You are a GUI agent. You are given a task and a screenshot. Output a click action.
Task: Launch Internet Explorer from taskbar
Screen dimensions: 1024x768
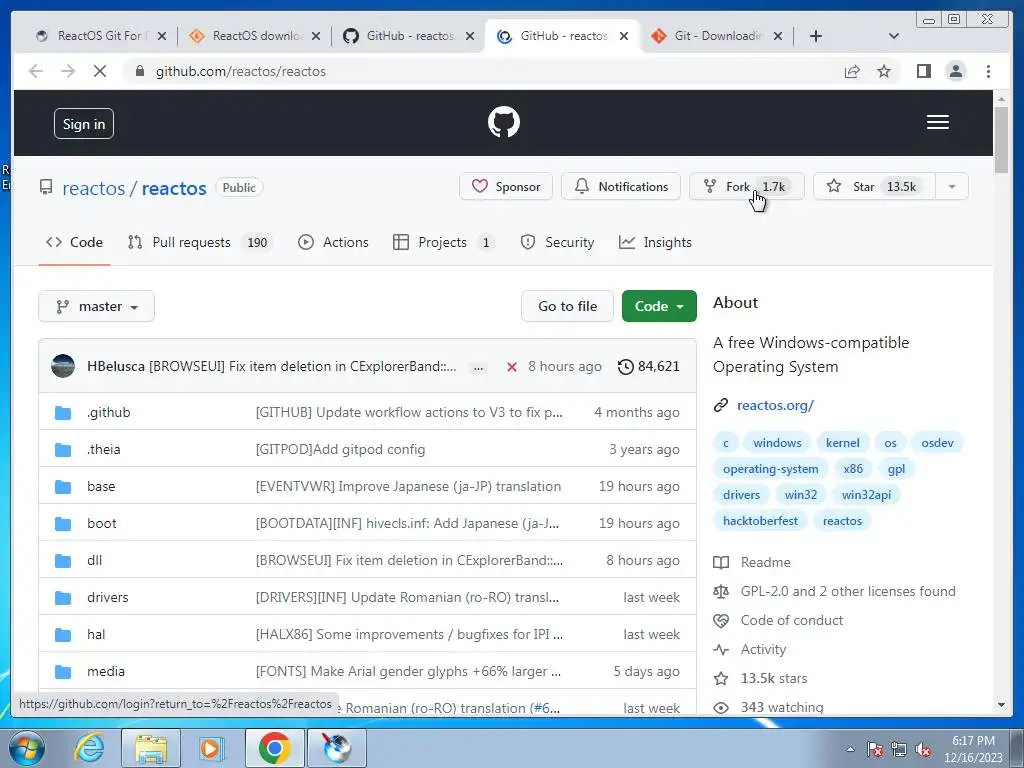pyautogui.click(x=88, y=747)
